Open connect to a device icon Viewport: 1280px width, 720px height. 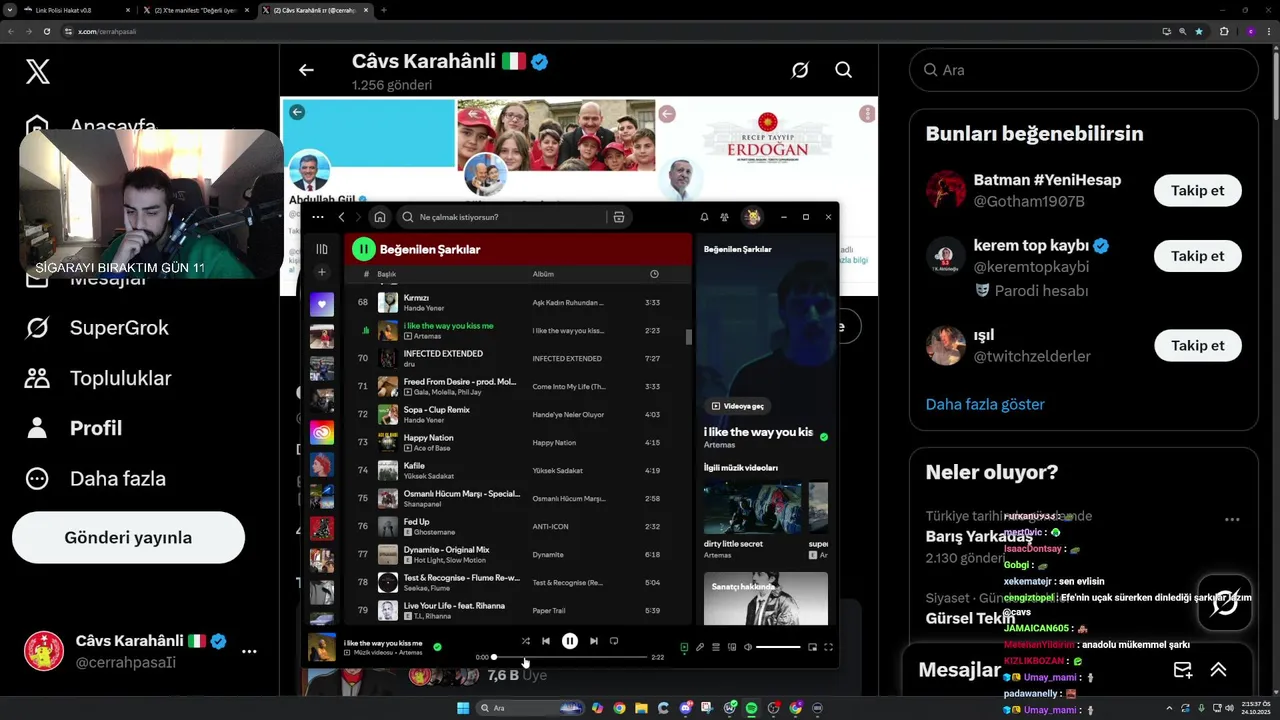click(732, 647)
